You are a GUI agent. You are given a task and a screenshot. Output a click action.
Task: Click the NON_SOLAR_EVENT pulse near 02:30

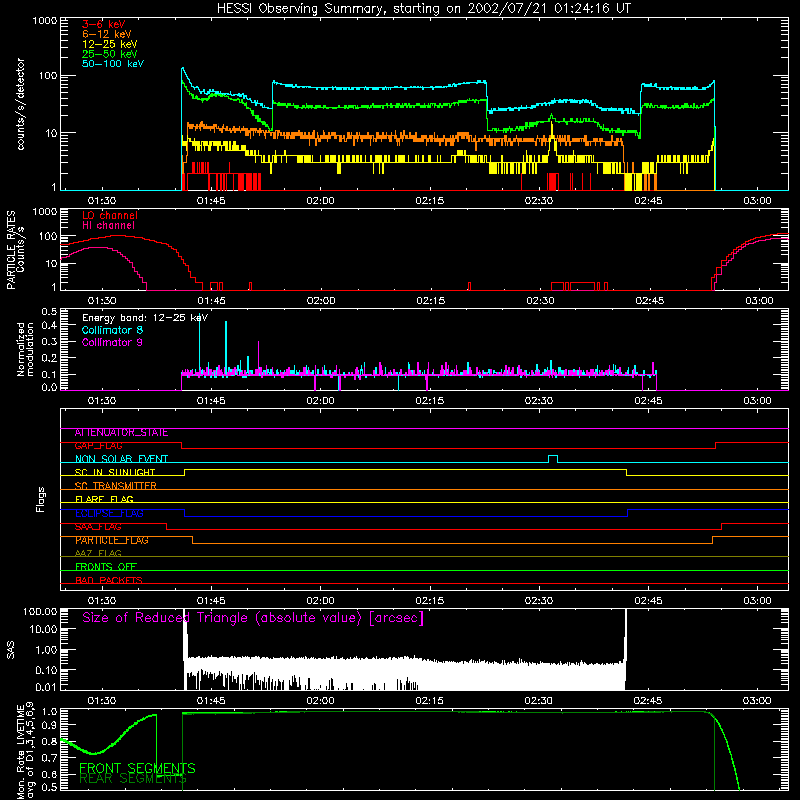[553, 458]
